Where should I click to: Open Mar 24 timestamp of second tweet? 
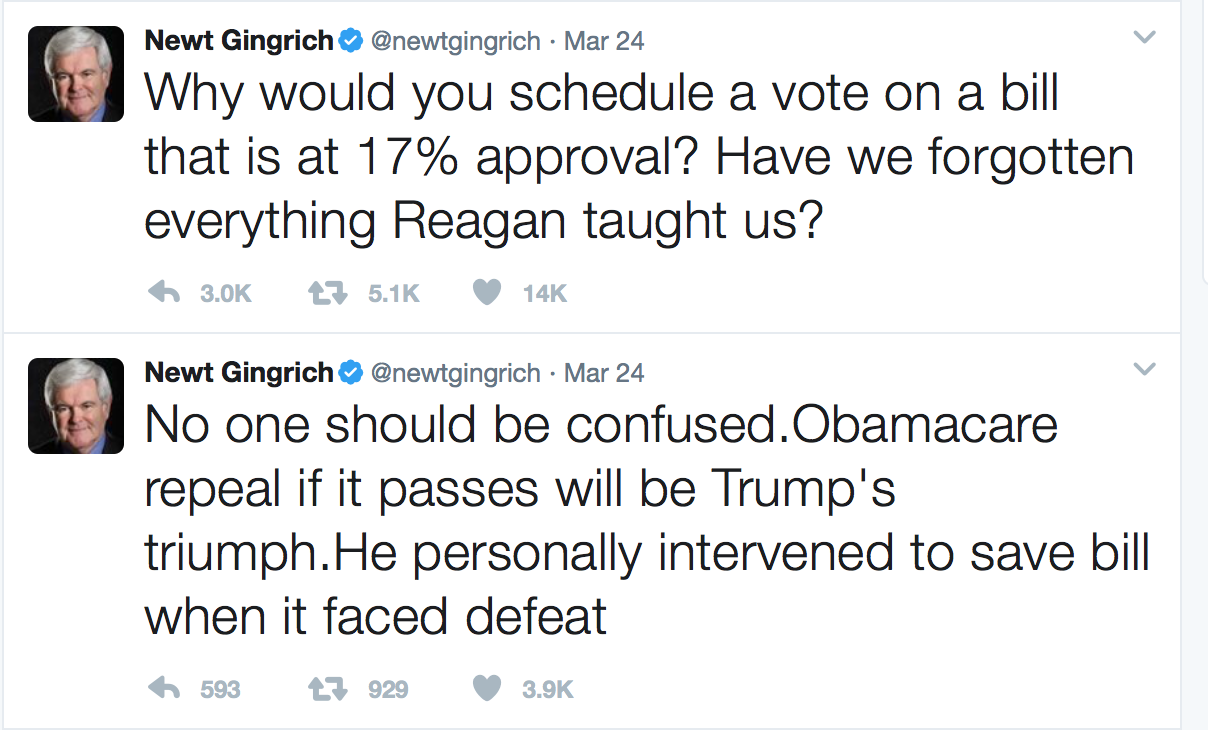[604, 373]
